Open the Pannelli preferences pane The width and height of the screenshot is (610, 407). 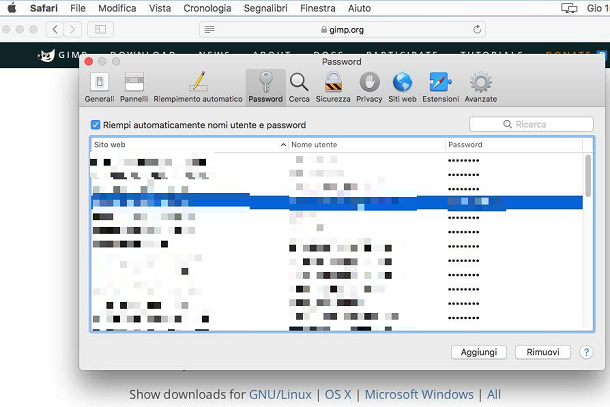point(134,88)
